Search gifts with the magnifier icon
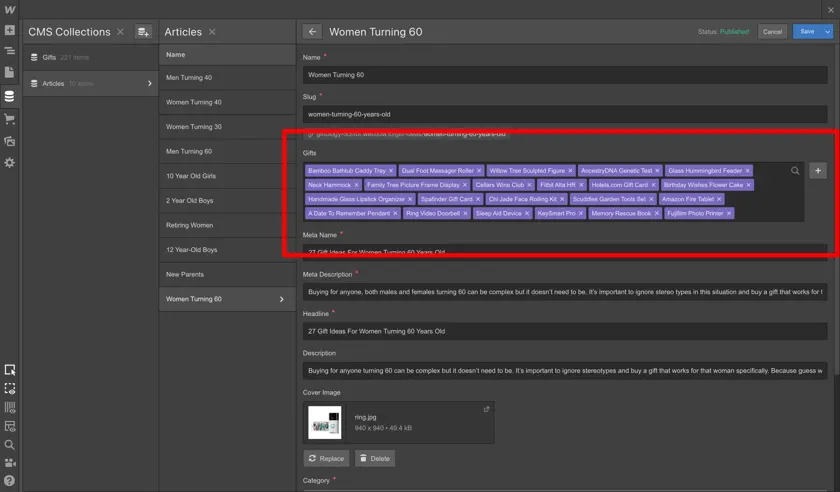The image size is (840, 492). pos(795,170)
